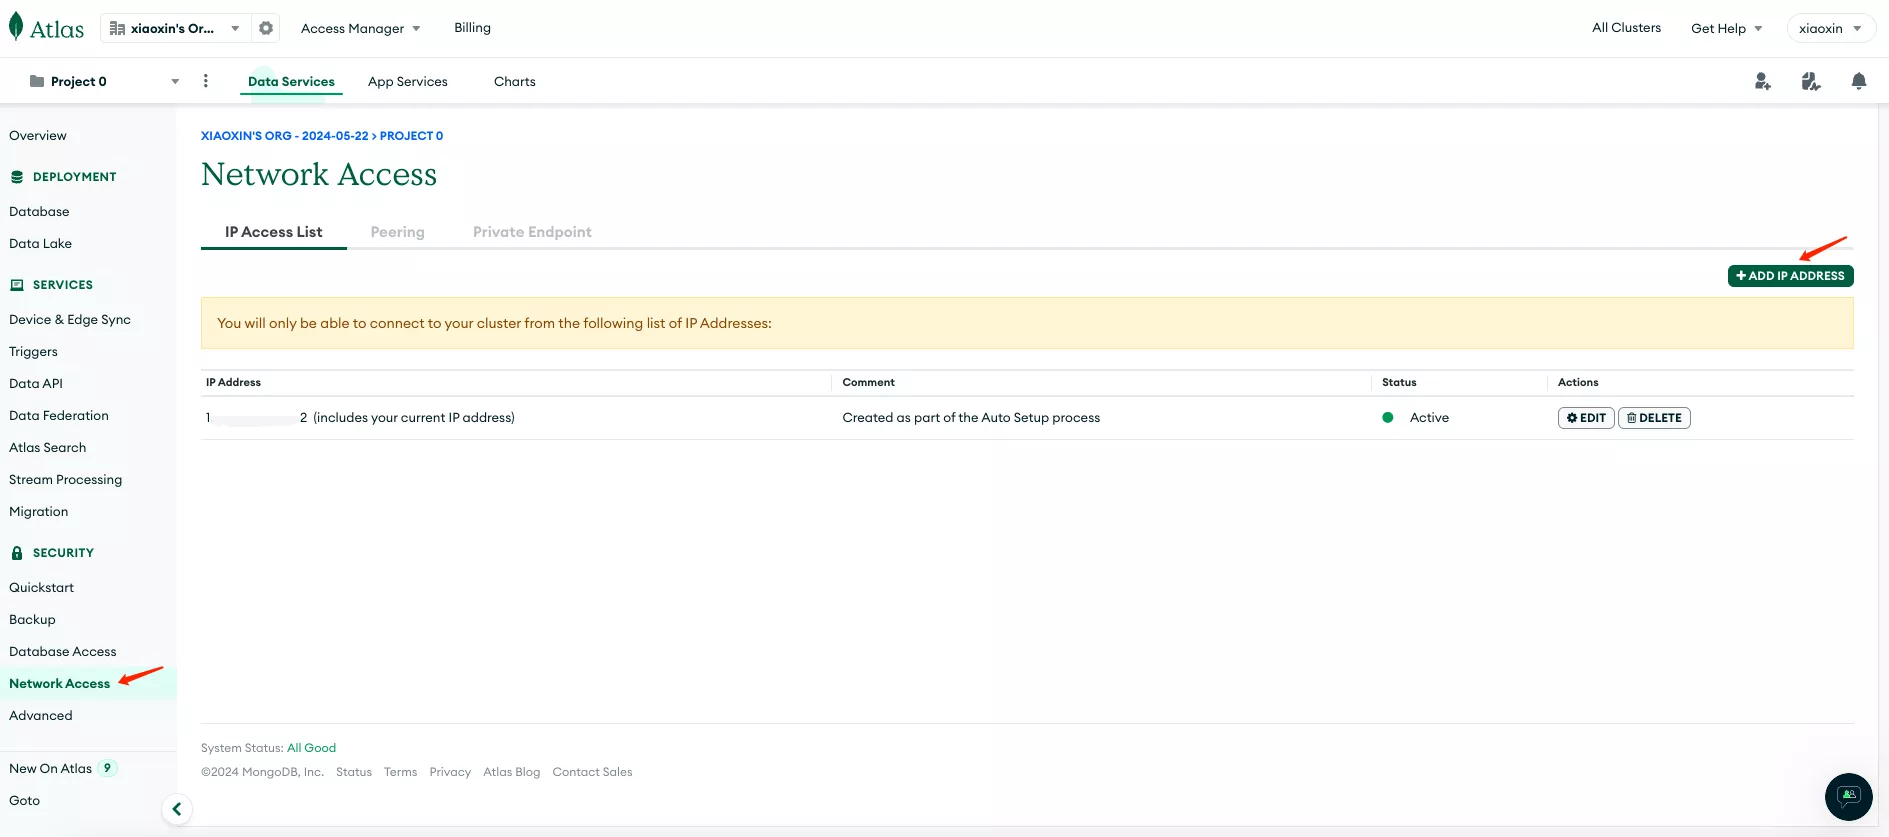Open Stream Processing in the sidebar

pyautogui.click(x=66, y=480)
